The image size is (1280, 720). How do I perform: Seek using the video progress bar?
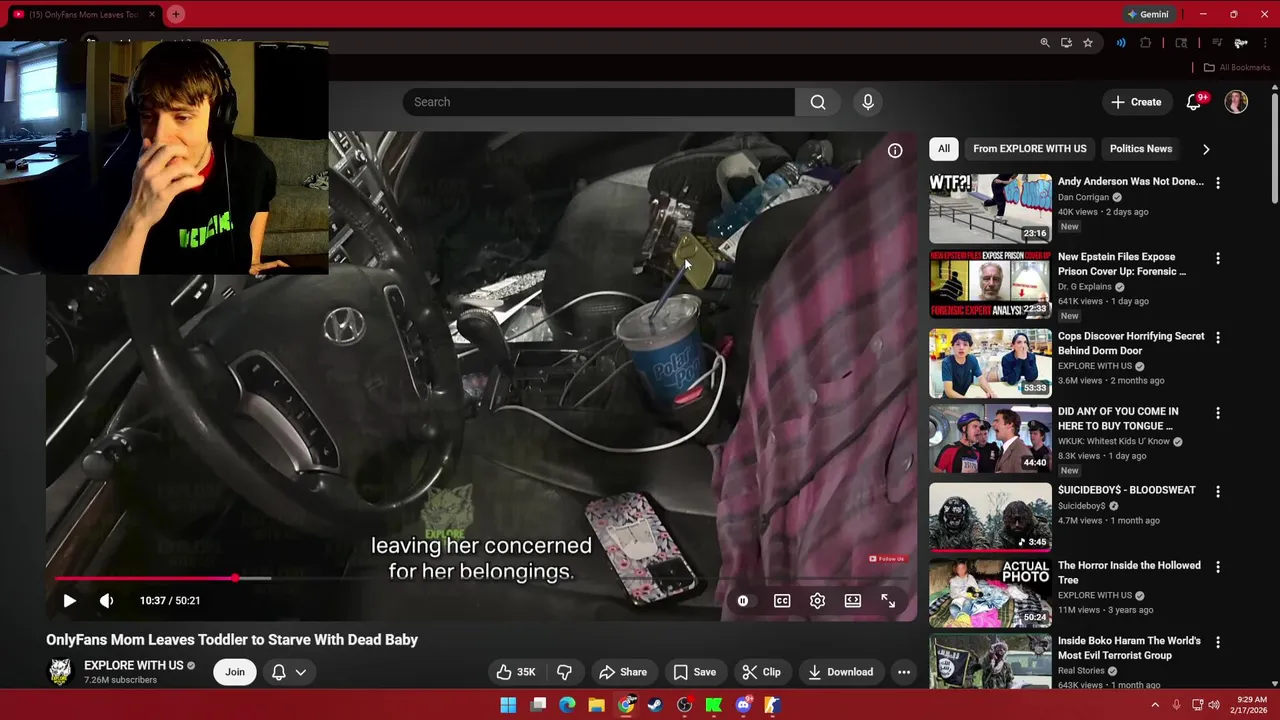pos(481,578)
